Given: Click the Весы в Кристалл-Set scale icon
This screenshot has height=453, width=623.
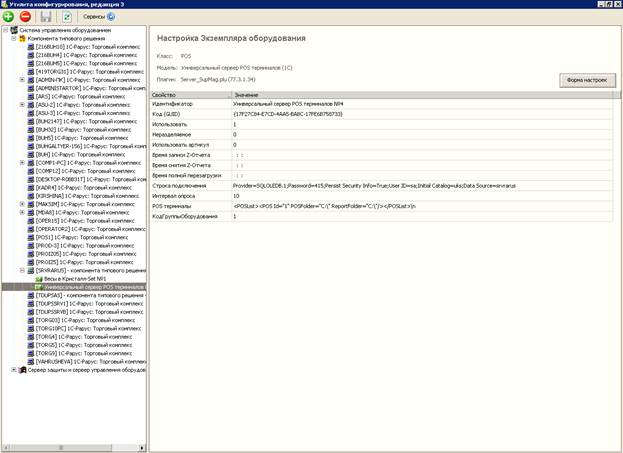Looking at the screenshot, I should tap(39, 279).
